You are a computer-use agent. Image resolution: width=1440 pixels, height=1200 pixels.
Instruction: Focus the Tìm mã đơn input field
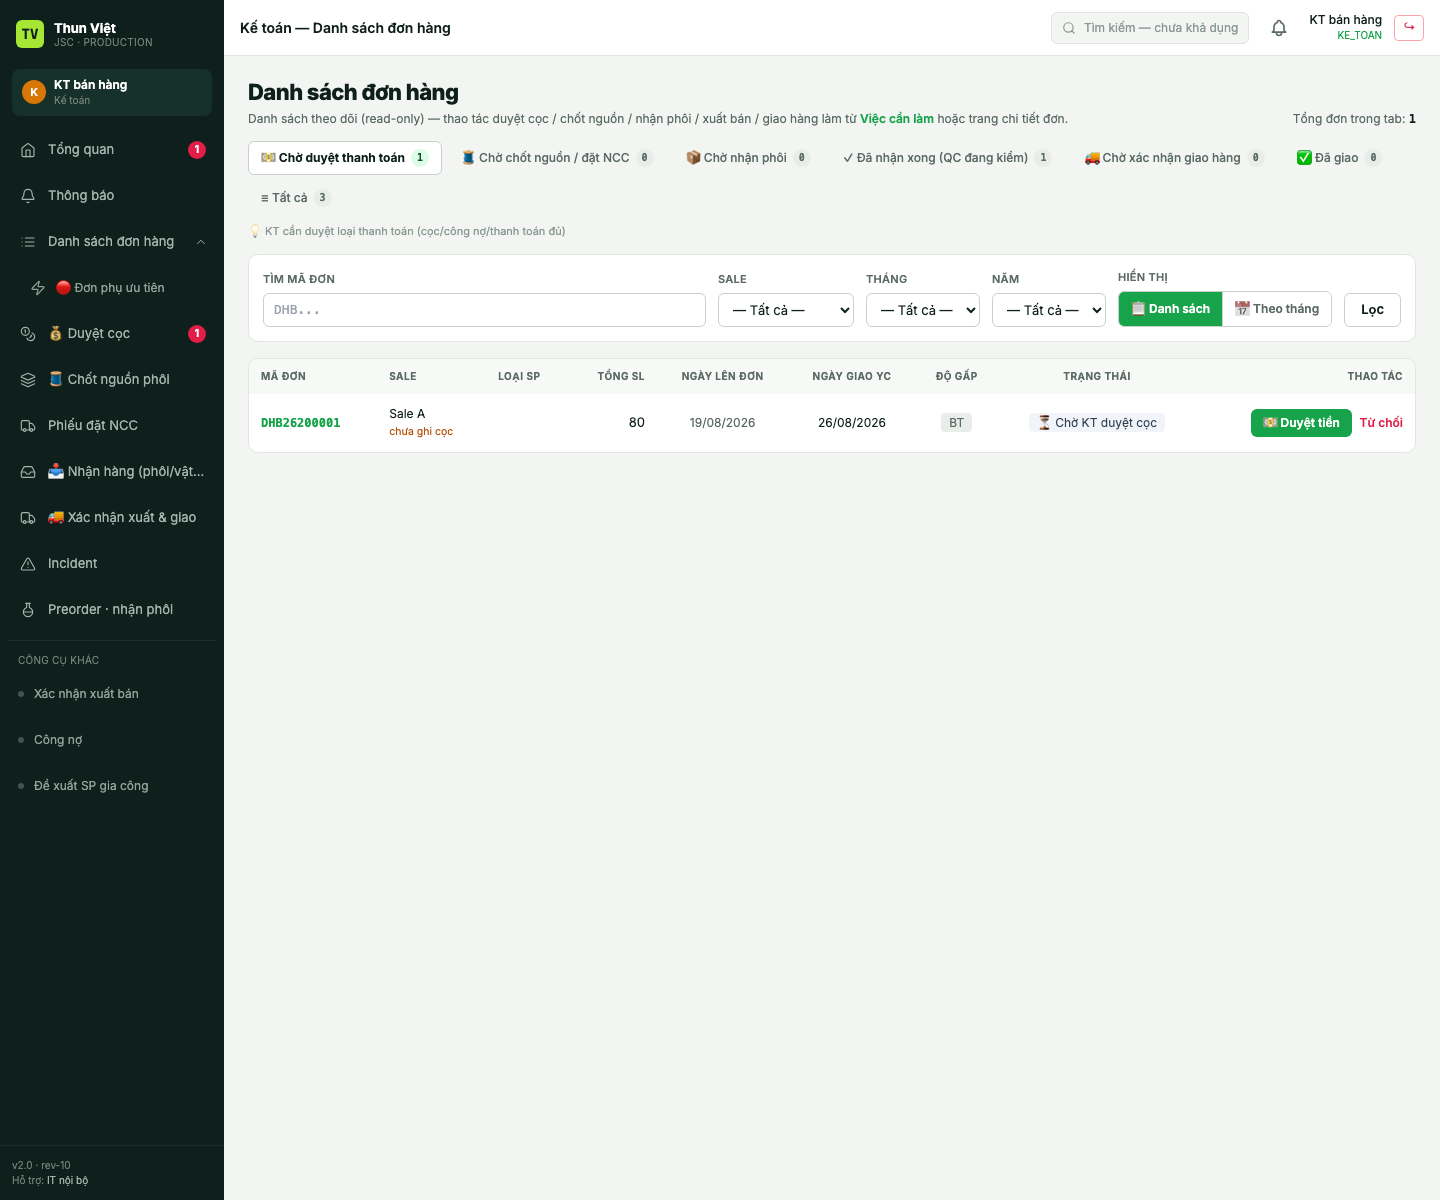[x=484, y=310]
